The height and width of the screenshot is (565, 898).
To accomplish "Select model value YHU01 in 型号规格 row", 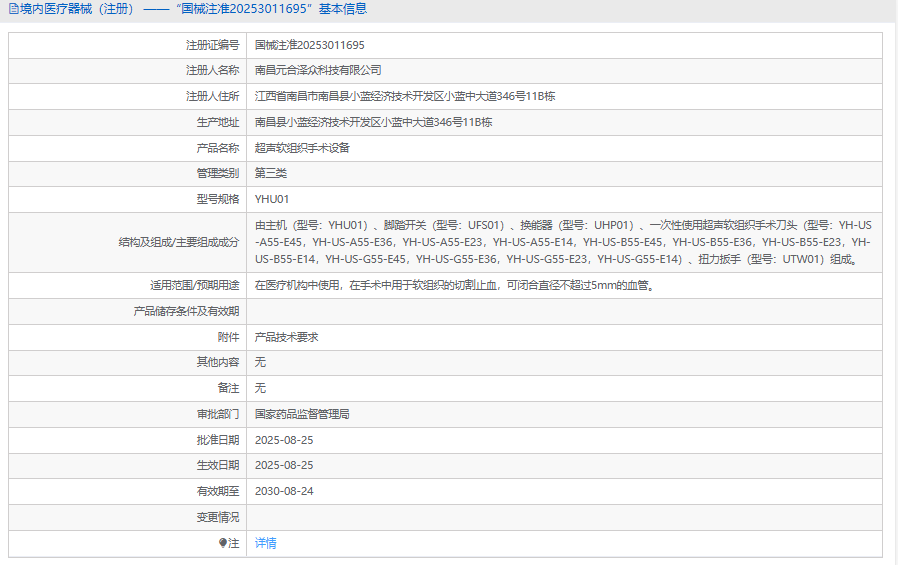I will pos(272,199).
